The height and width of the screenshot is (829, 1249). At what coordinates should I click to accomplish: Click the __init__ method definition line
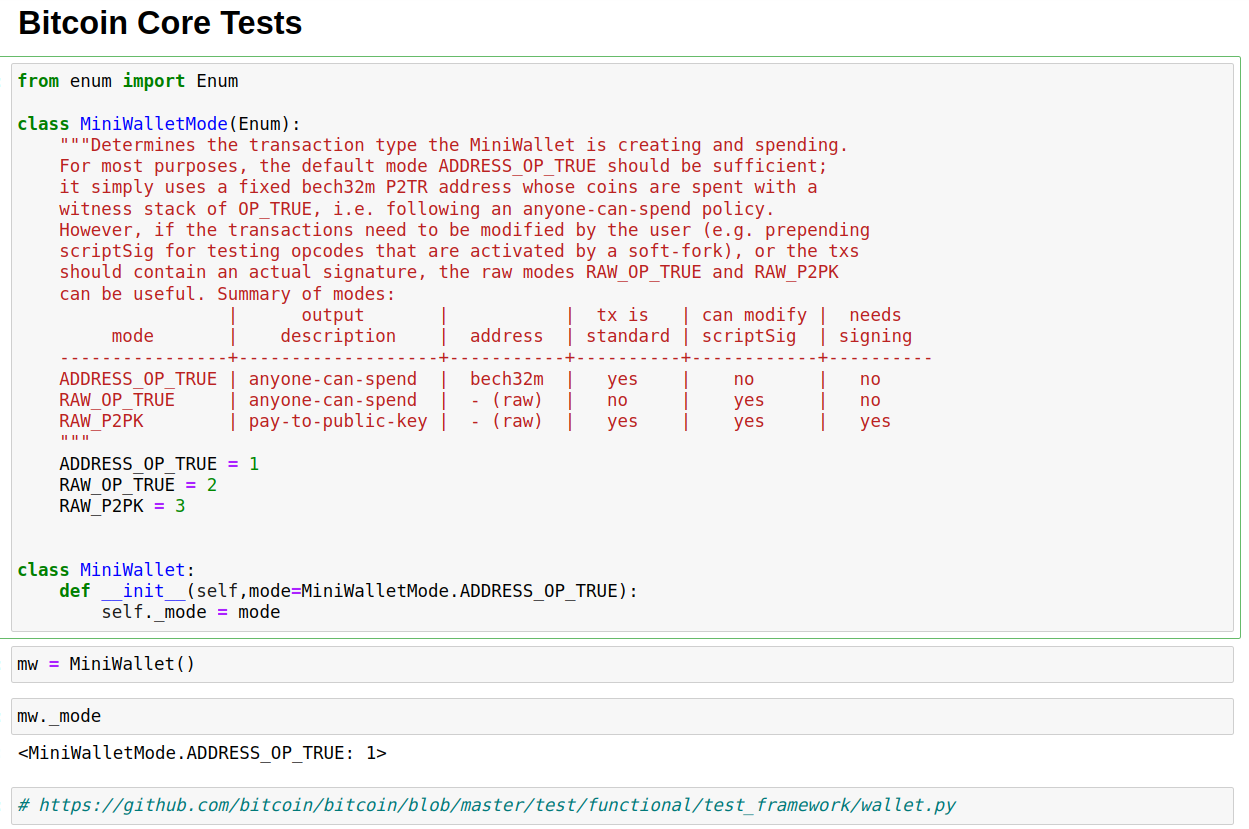[348, 591]
